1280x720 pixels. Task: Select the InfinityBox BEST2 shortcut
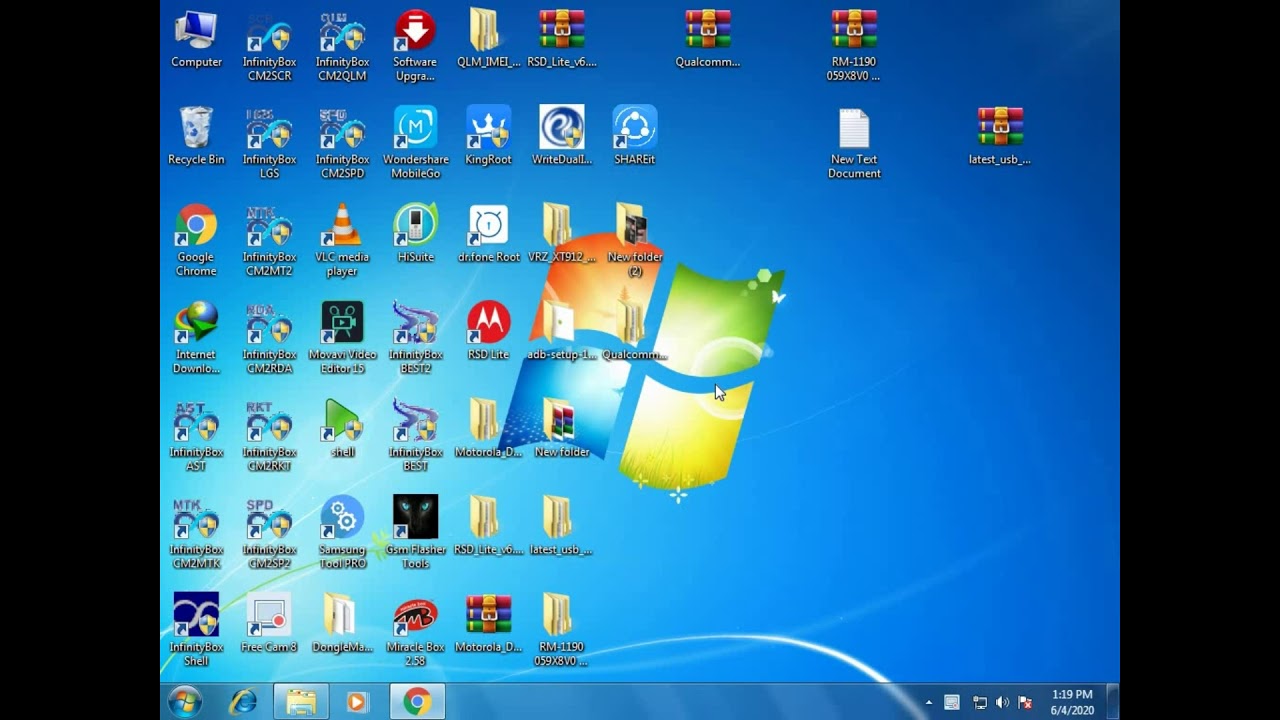tap(415, 339)
